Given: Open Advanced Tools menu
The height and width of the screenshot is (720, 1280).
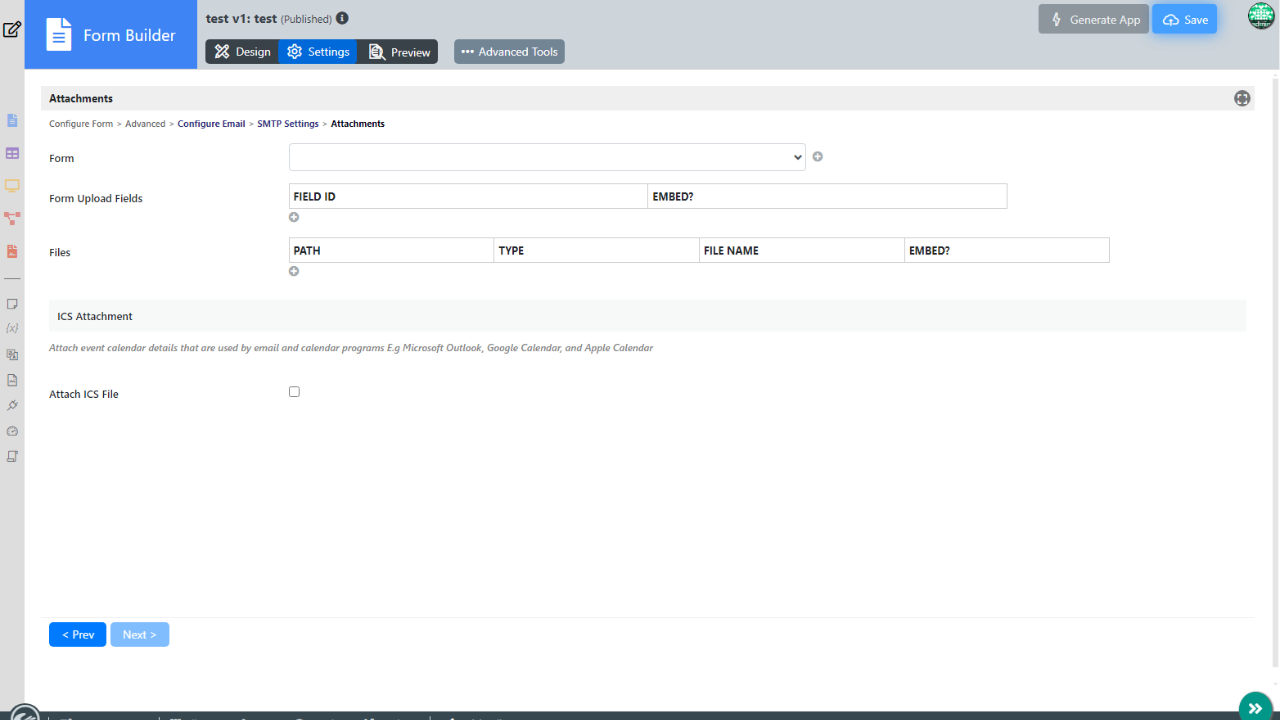Looking at the screenshot, I should [509, 52].
